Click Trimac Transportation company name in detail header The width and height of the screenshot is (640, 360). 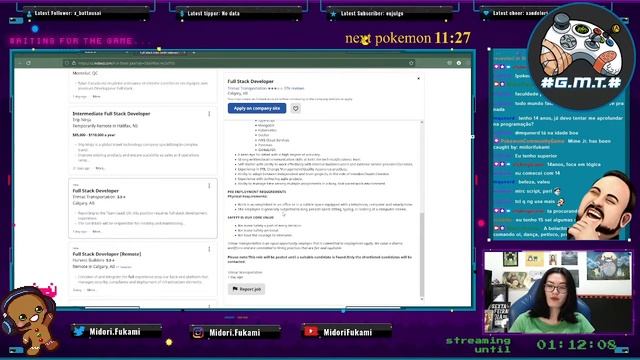click(x=247, y=88)
